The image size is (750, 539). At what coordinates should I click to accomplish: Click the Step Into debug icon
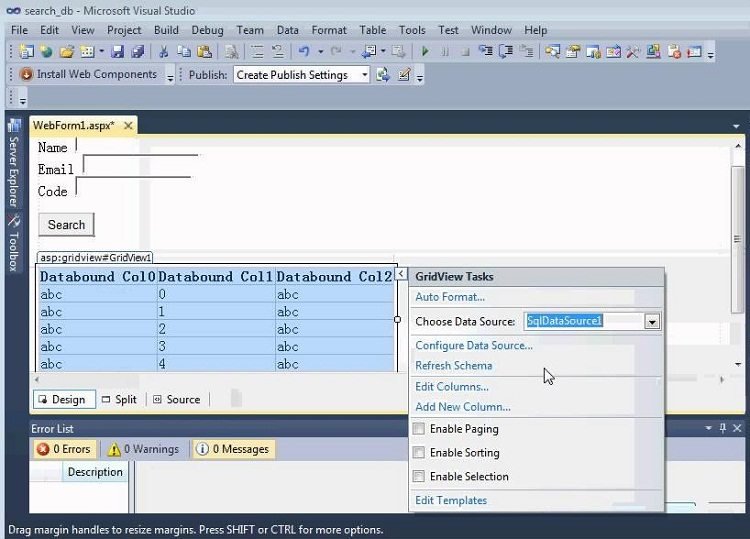(x=485, y=51)
